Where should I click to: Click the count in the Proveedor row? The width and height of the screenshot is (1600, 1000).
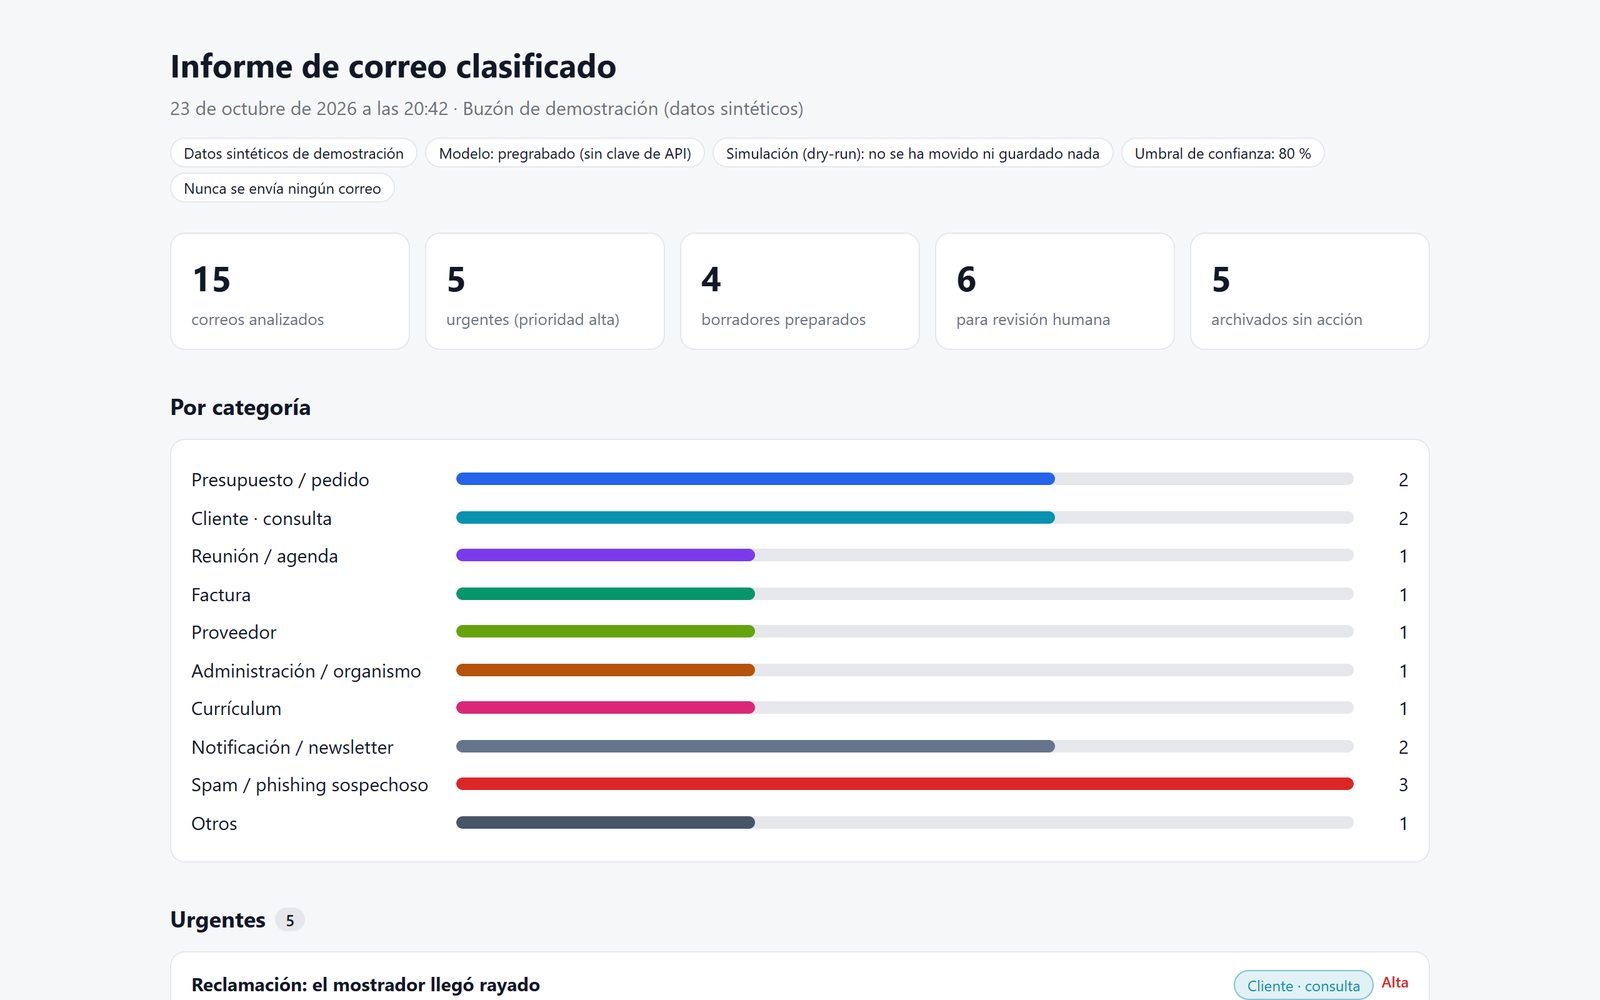point(1403,632)
